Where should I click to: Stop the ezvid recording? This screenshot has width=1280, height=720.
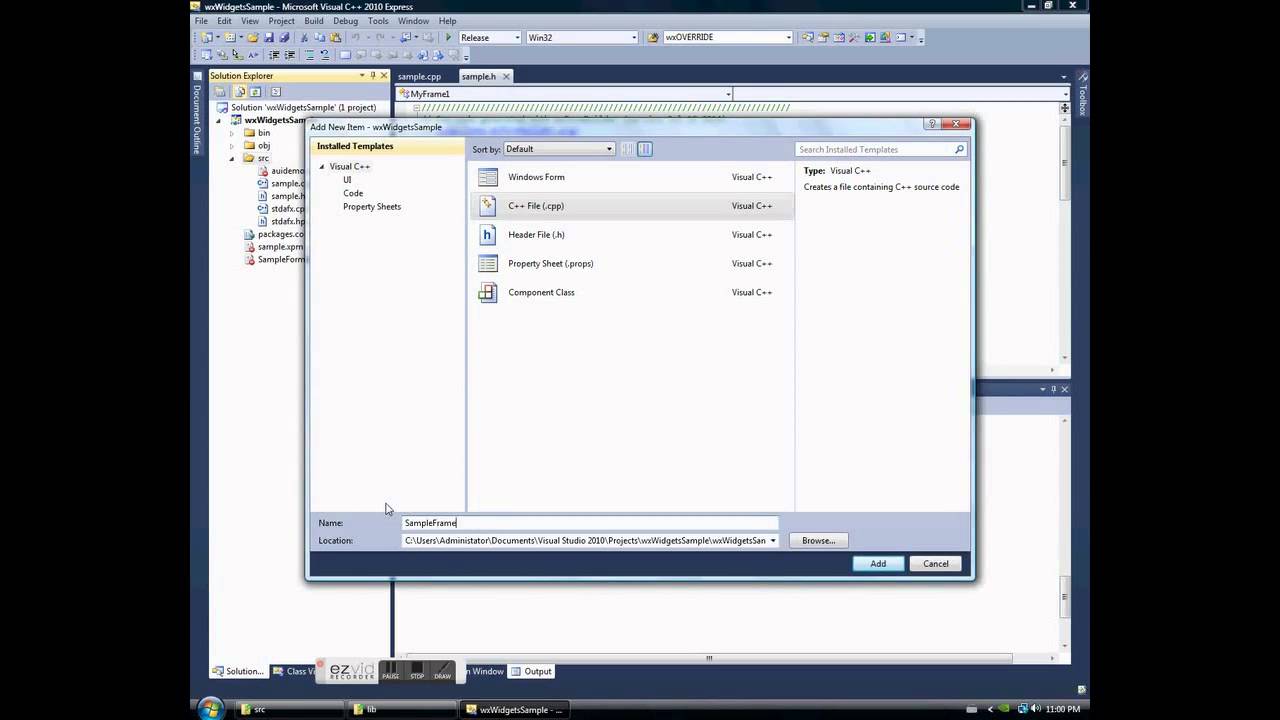pyautogui.click(x=417, y=670)
